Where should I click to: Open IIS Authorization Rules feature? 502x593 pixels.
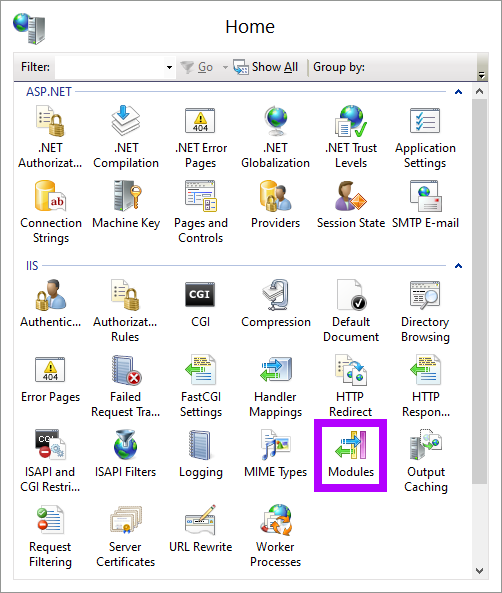[125, 311]
